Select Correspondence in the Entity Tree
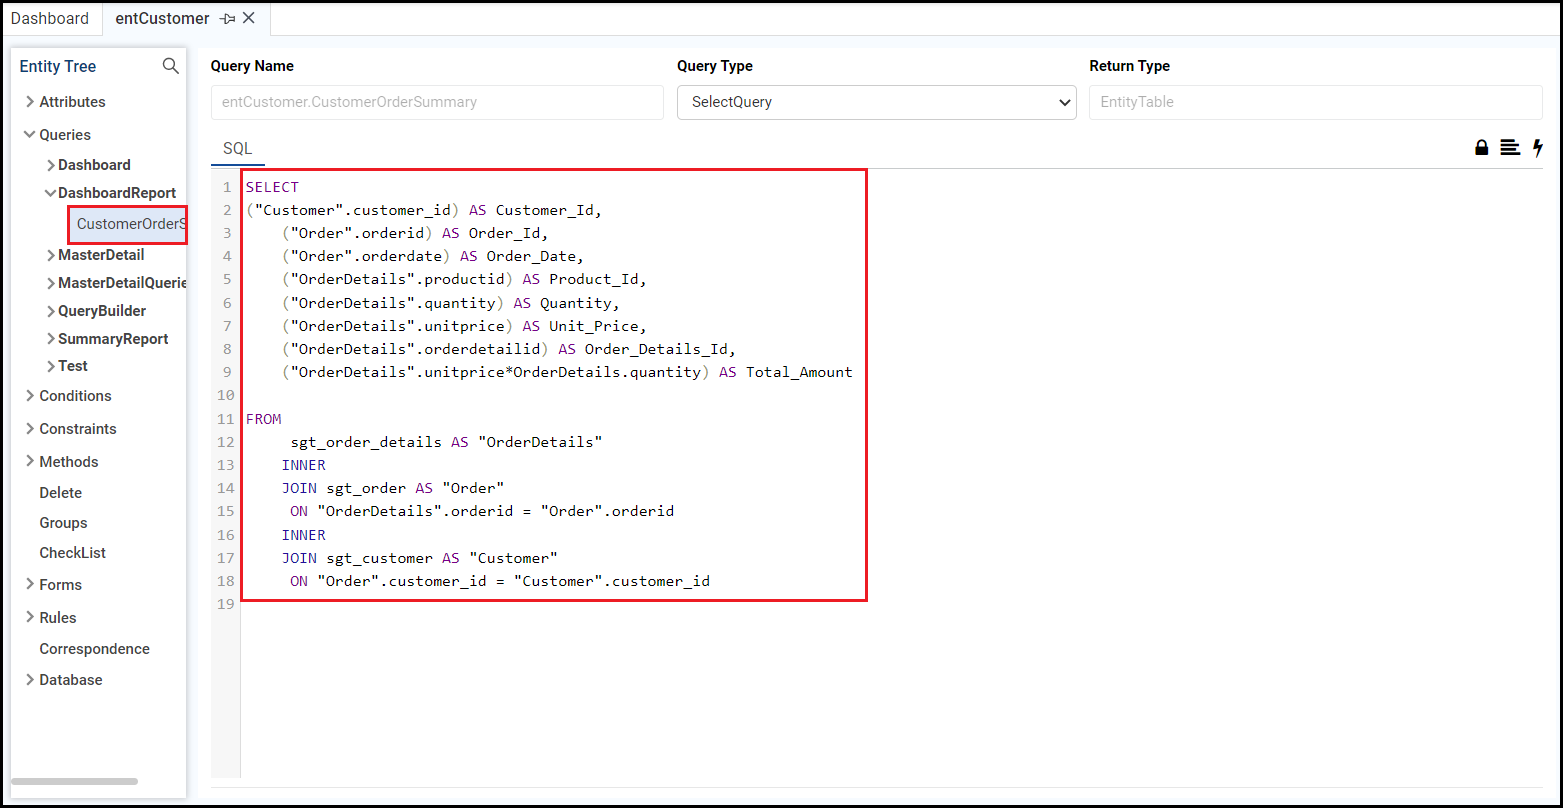Screen dimensions: 1563x808 pos(94,649)
